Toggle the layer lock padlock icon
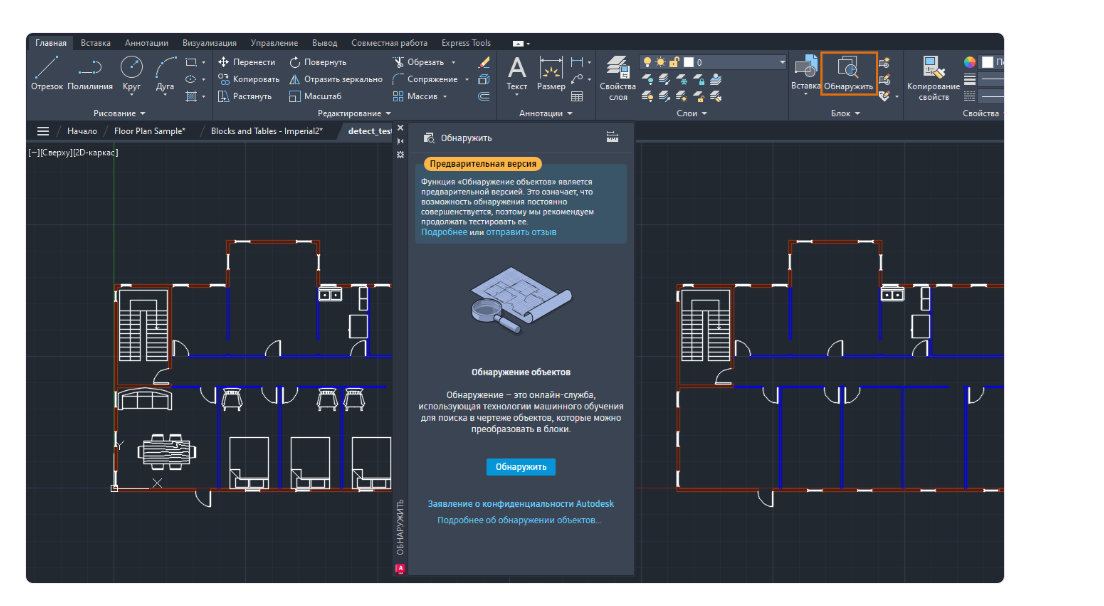This screenshot has height=606, width=1104. (674, 62)
